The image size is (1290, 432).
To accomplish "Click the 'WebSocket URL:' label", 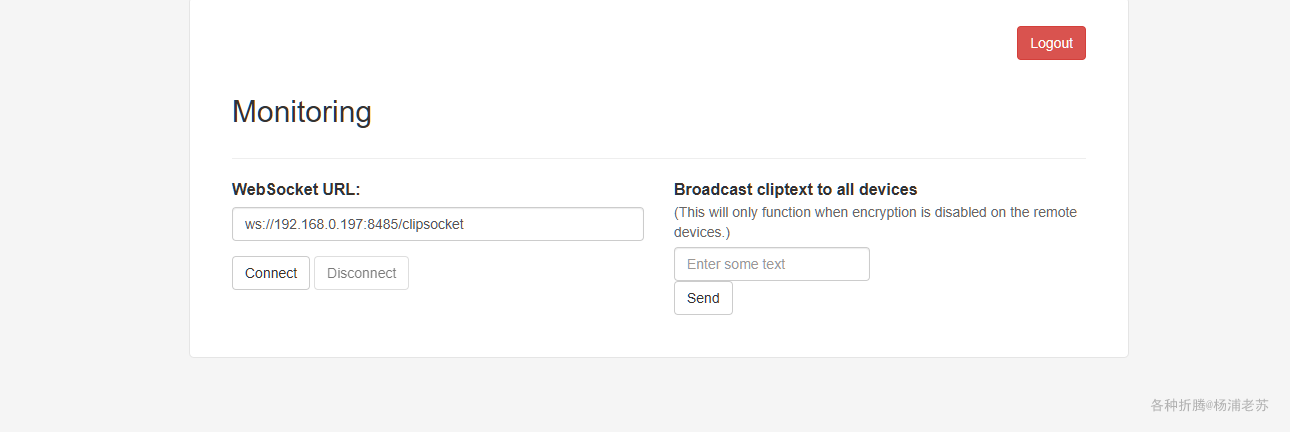I will 296,189.
